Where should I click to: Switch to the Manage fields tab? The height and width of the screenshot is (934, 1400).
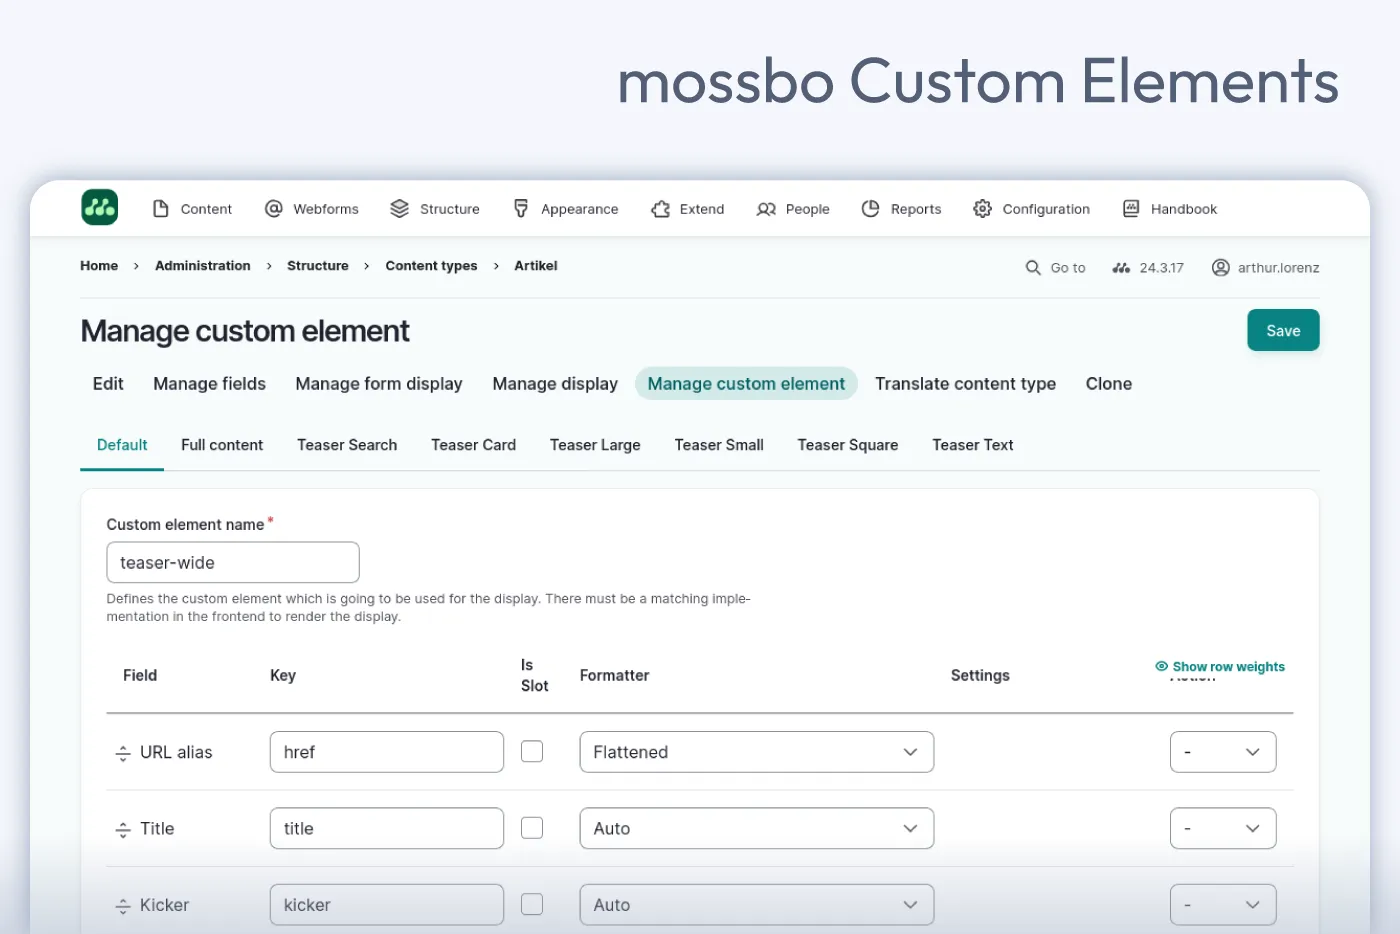(209, 384)
